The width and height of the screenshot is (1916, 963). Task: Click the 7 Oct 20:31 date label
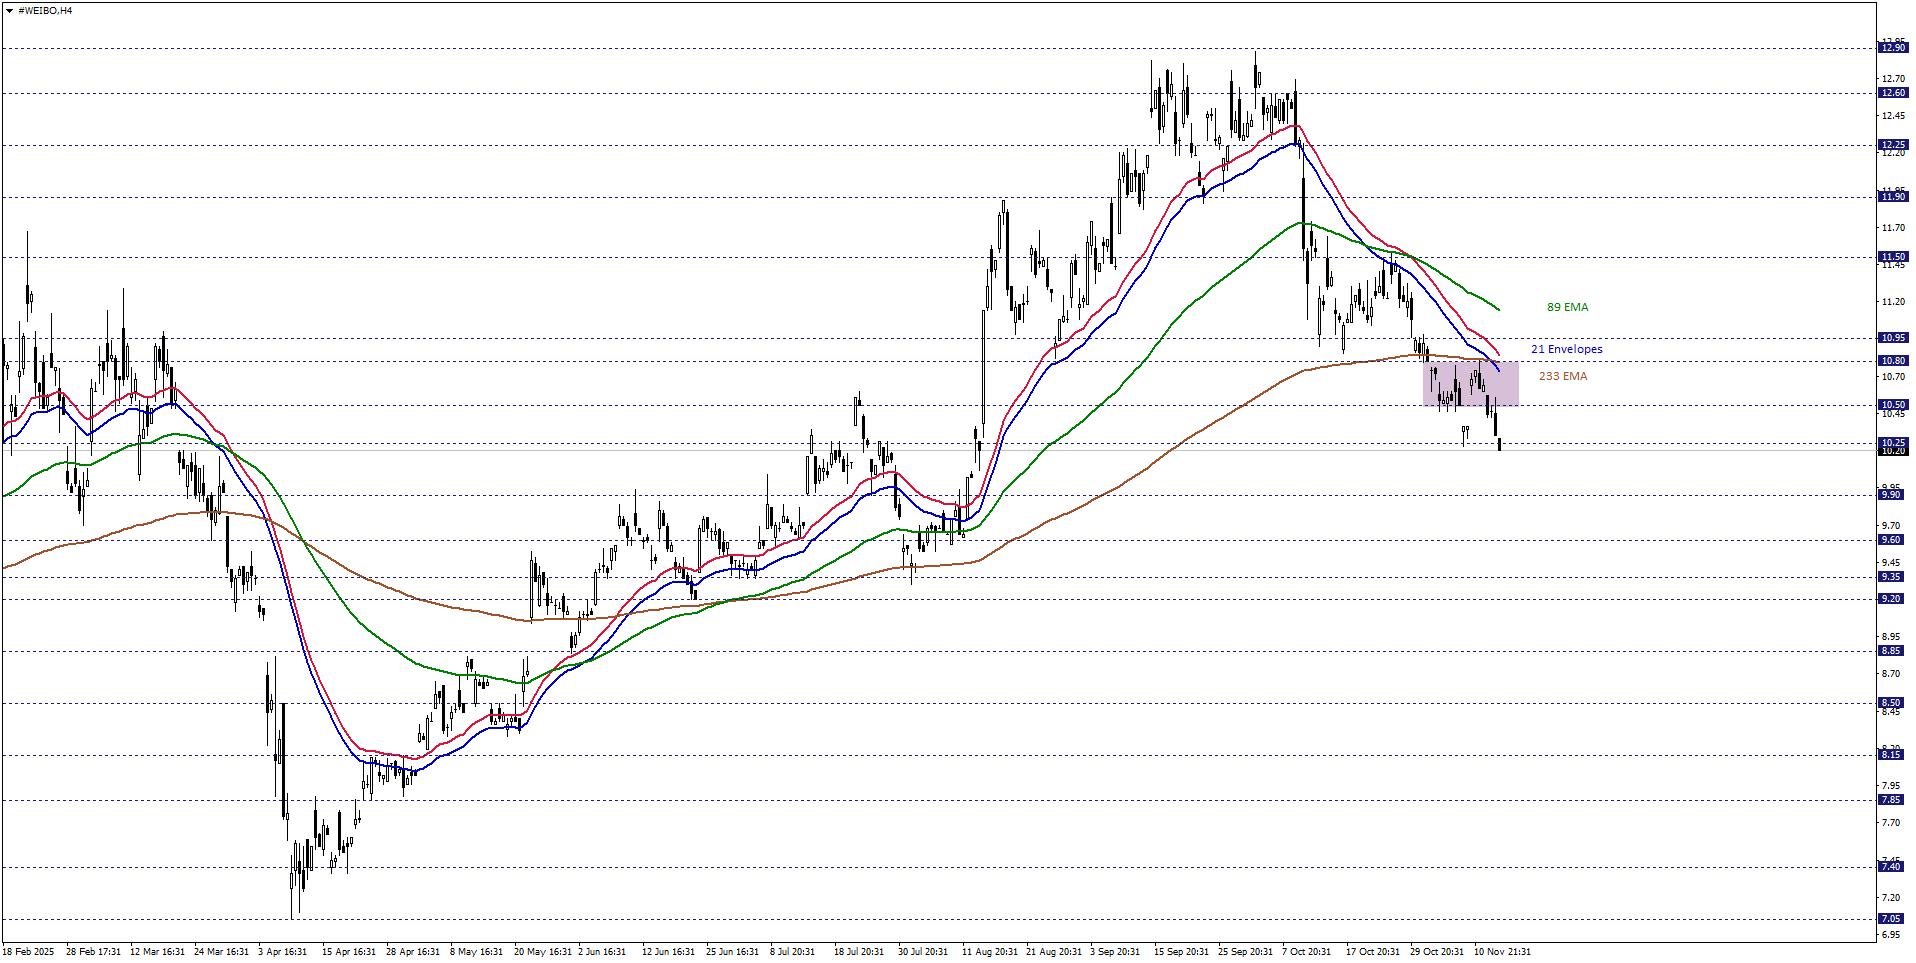[x=1306, y=951]
